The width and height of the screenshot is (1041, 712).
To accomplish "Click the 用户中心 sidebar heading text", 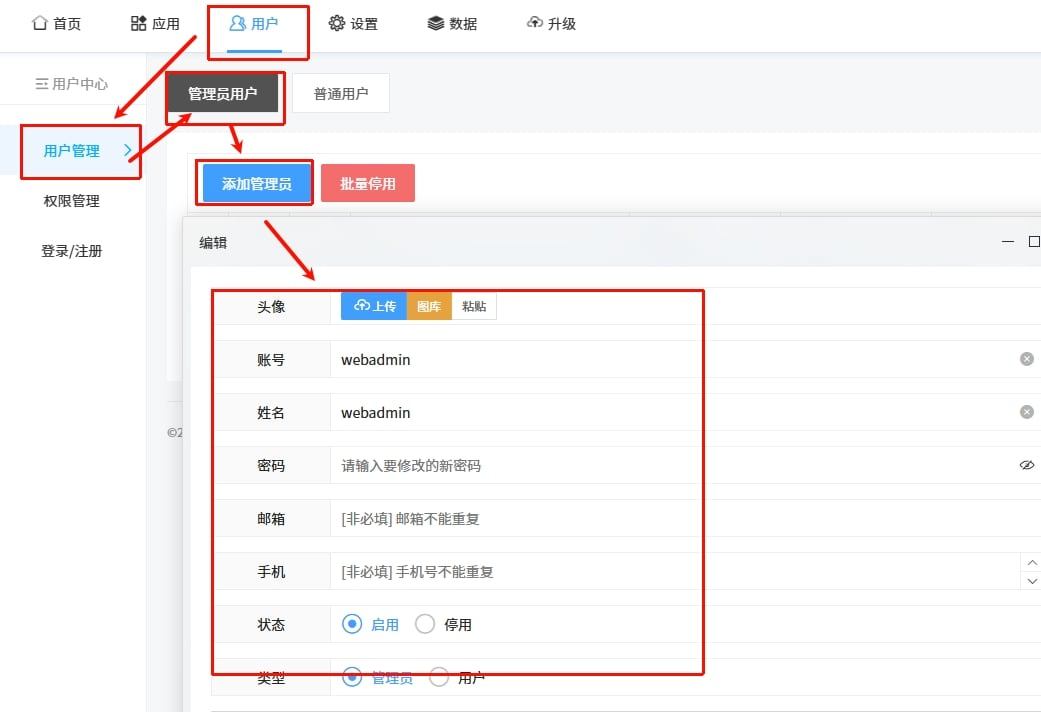I will [x=80, y=84].
